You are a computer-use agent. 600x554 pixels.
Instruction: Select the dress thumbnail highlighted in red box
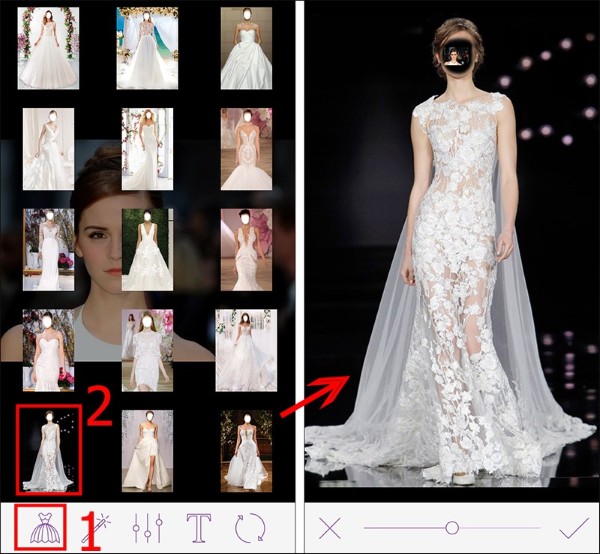point(48,449)
